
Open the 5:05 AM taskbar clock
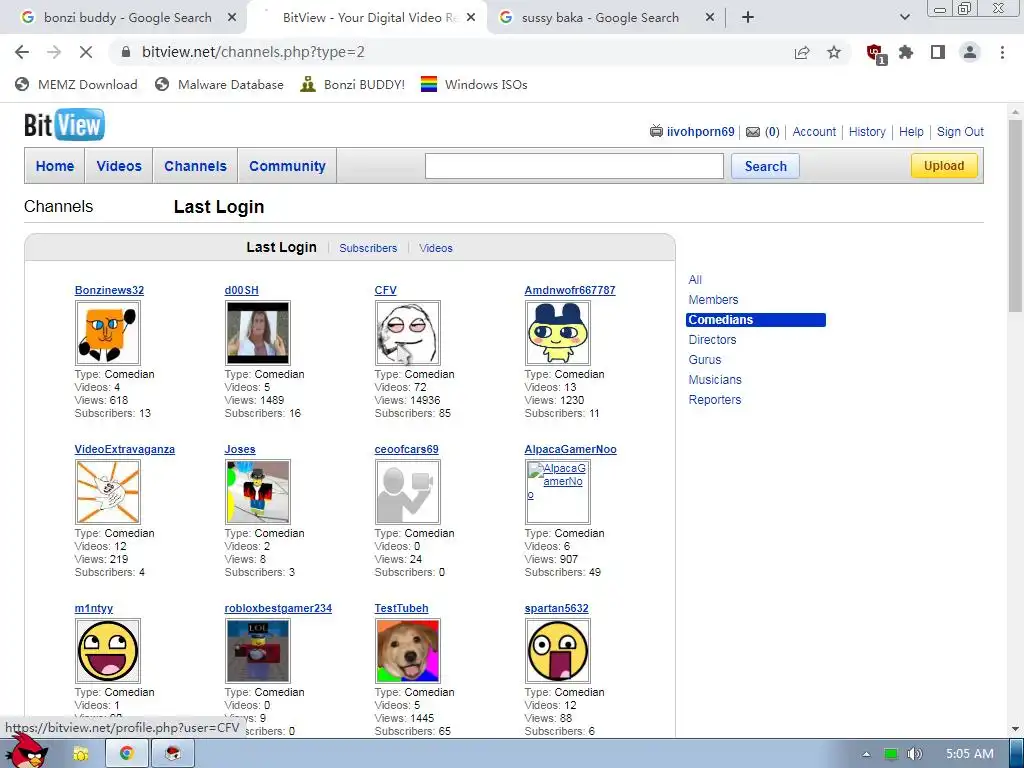coord(970,754)
